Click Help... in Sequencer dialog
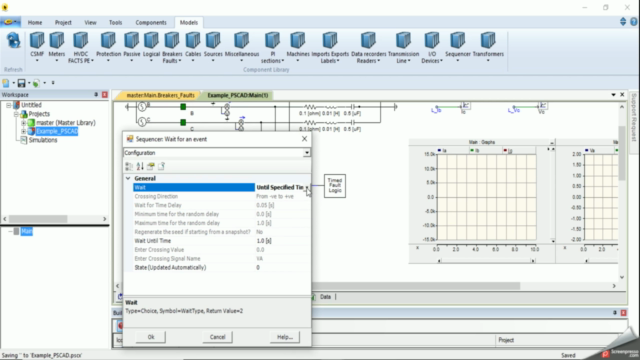Screen dimensions: 640x360 pos(284,337)
